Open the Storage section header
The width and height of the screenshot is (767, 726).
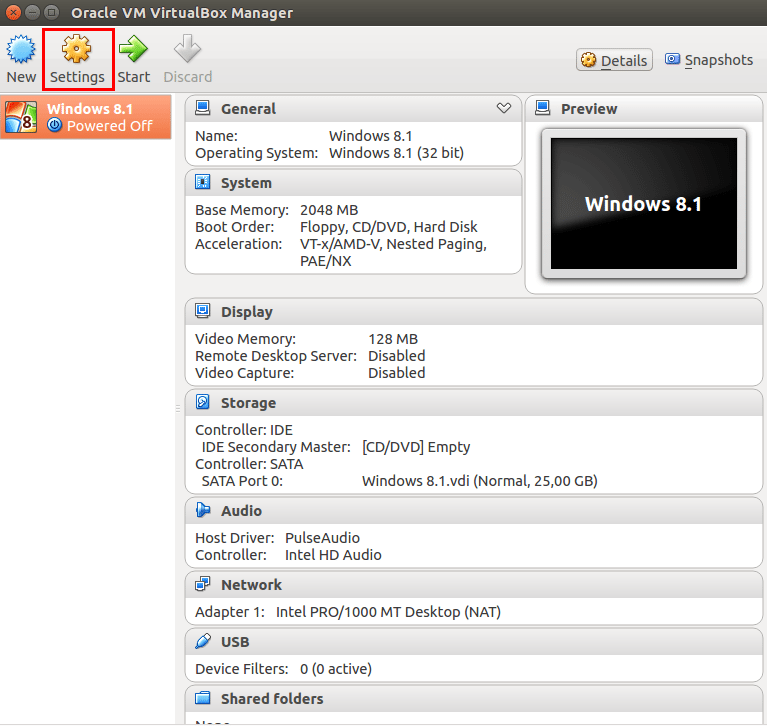pyautogui.click(x=474, y=403)
